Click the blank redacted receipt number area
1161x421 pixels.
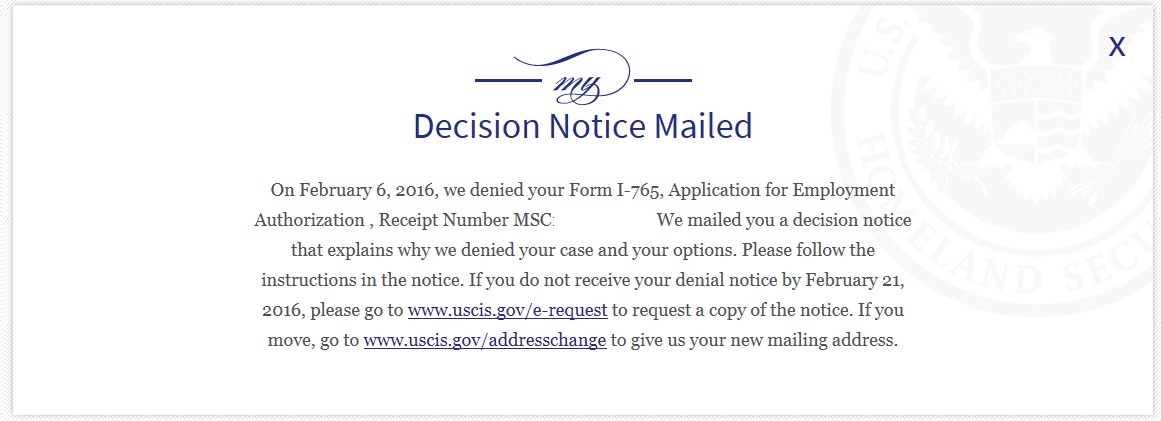[606, 220]
